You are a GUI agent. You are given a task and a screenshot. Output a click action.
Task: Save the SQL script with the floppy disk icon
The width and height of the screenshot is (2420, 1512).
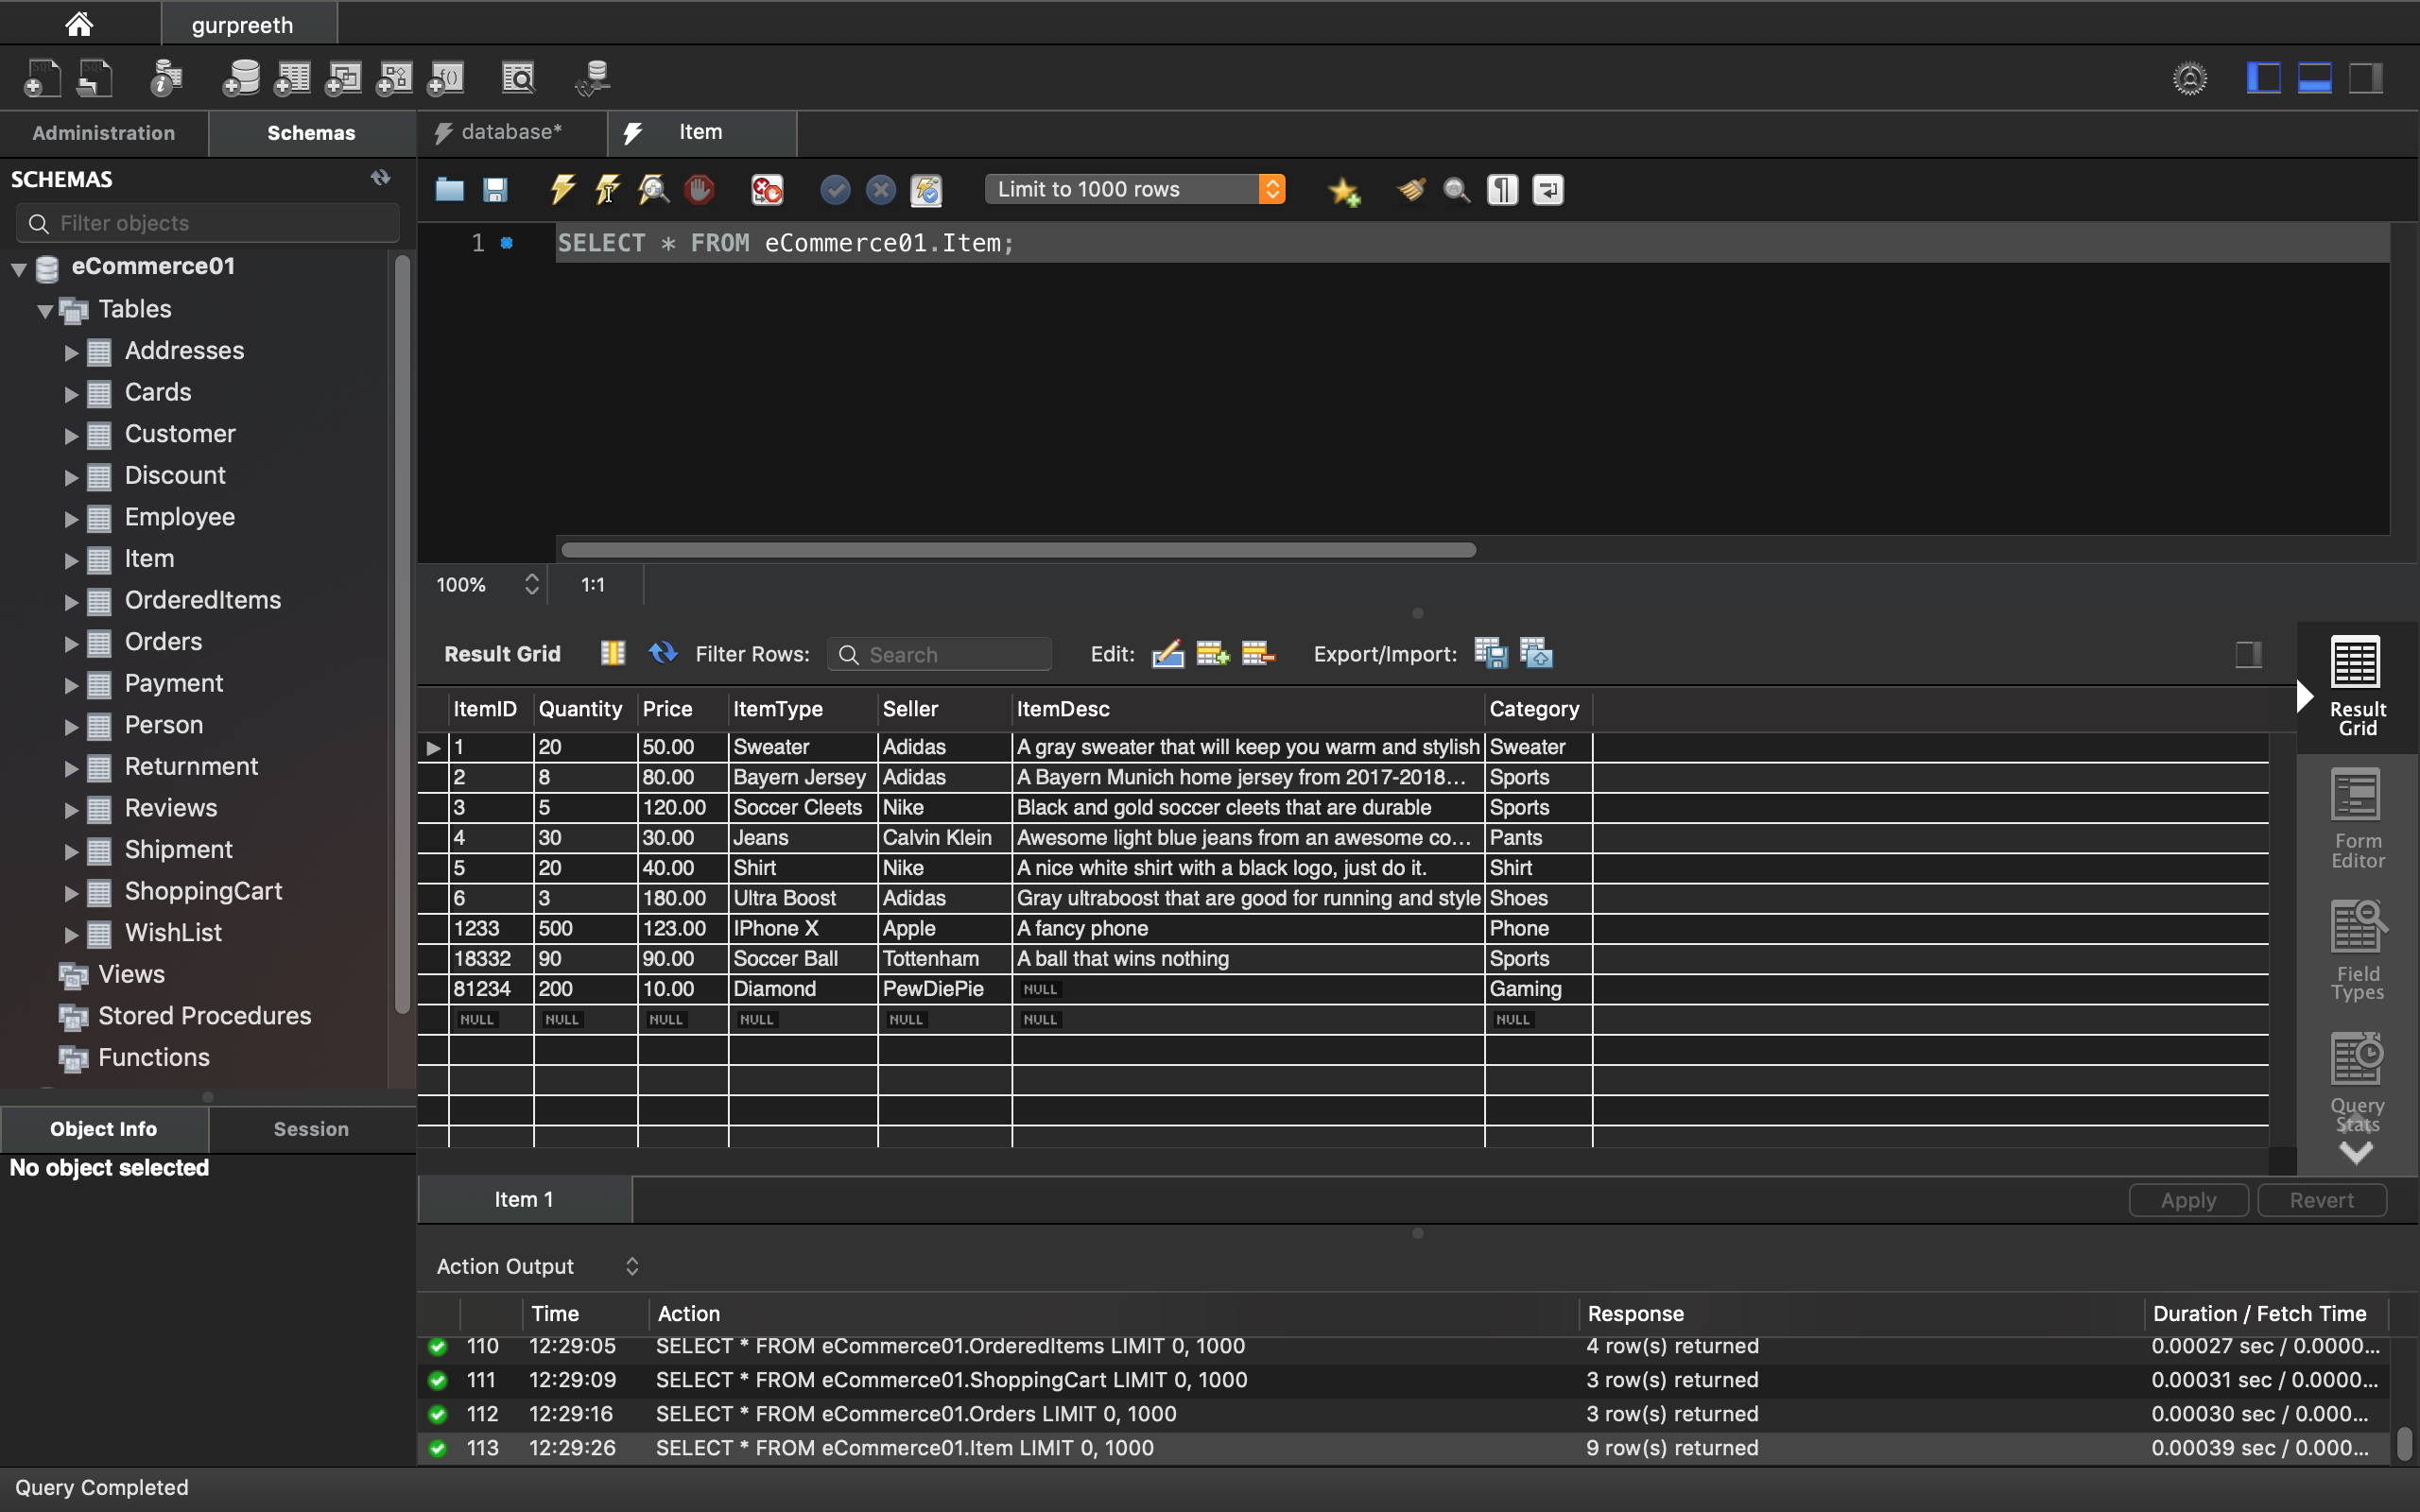pos(495,189)
